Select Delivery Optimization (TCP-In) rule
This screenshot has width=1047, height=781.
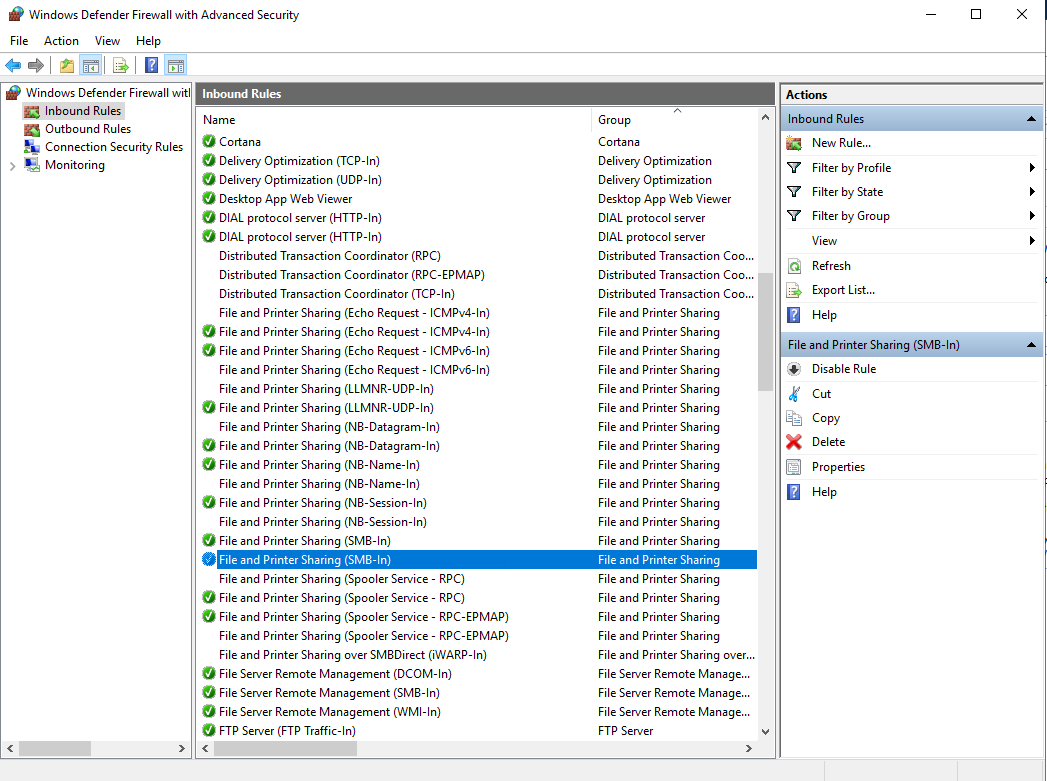478,161
